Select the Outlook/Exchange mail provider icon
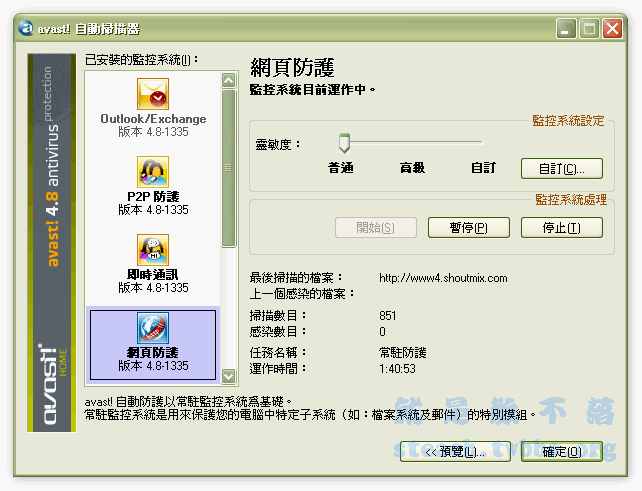The image size is (642, 491). (x=153, y=94)
